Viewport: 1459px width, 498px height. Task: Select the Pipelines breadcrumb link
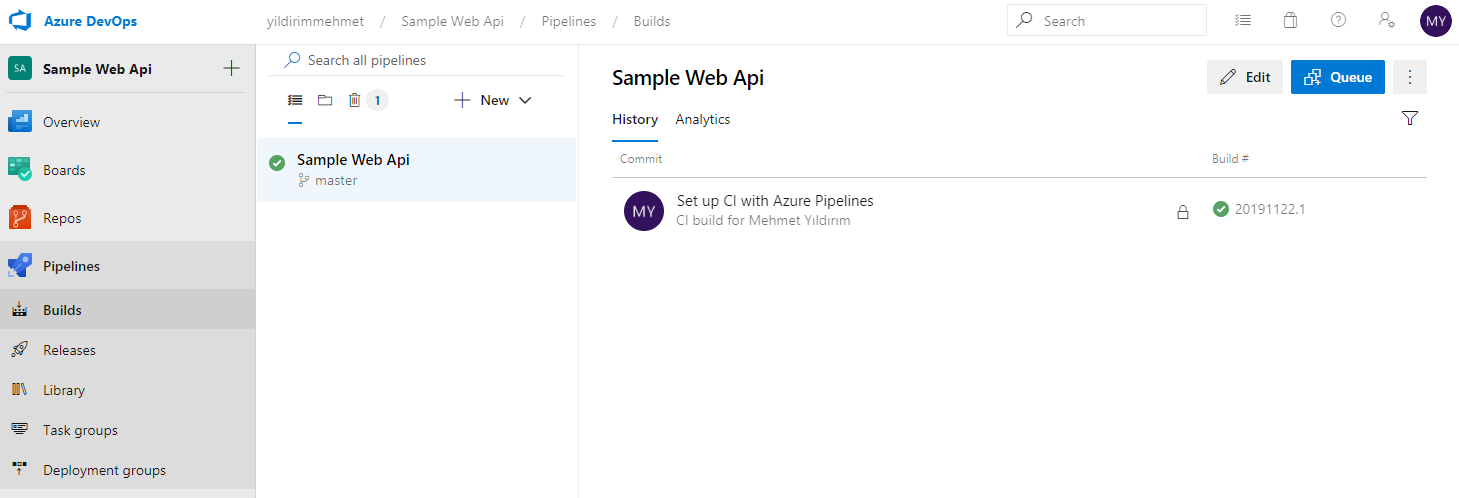tap(569, 21)
